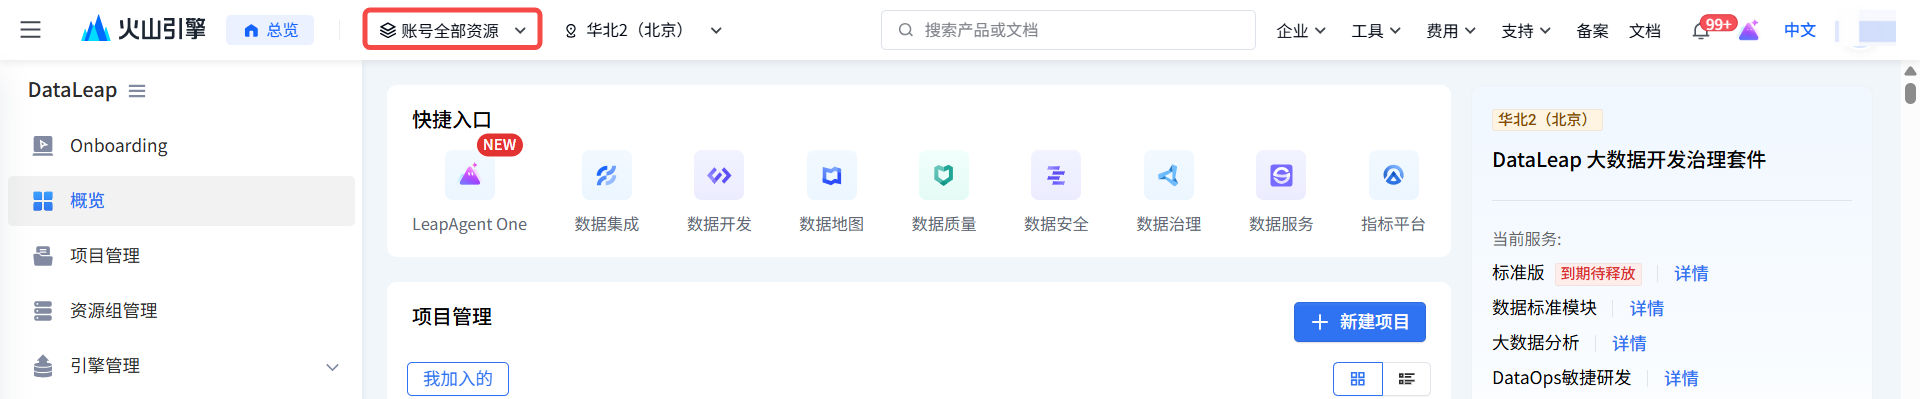This screenshot has height=399, width=1920.
Task: Open 详情 for 标准版 service
Action: coord(1691,273)
